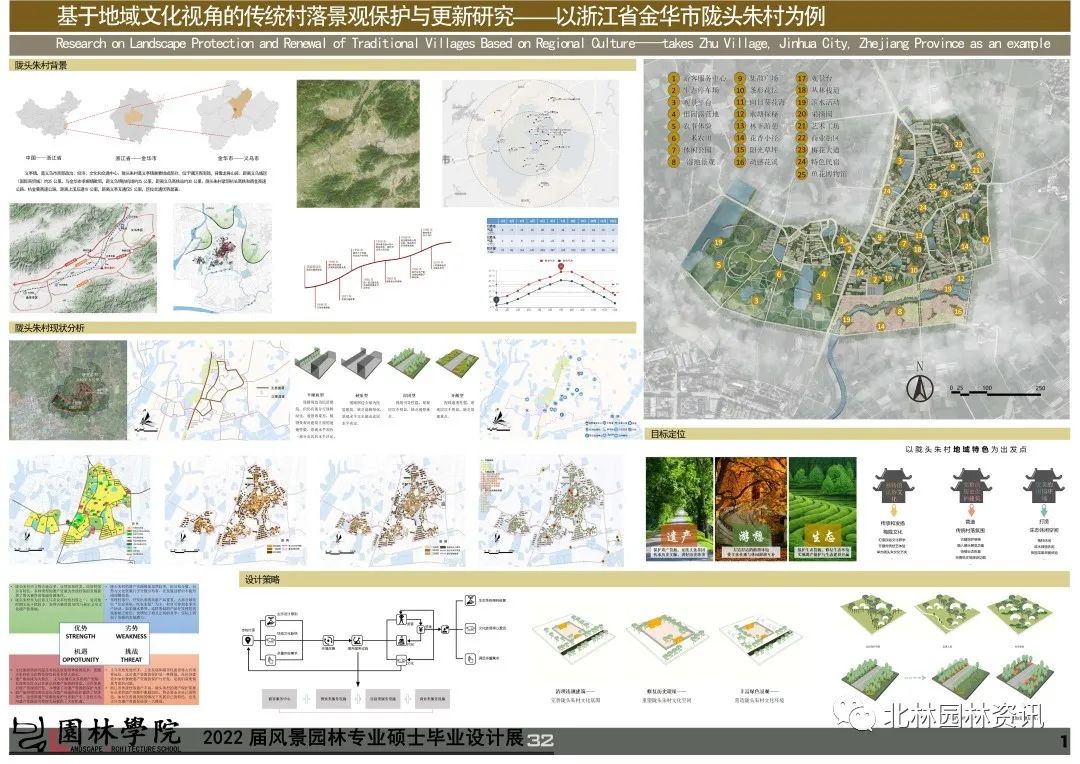The height and width of the screenshot is (764, 1080).
Task: Click the English subtitle starting with Research
Action: tap(553, 43)
